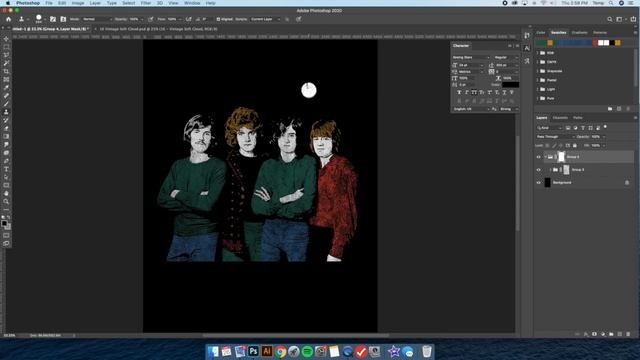This screenshot has height=360, width=640.
Task: Toggle Lock All in Layers panel
Action: [x=575, y=145]
